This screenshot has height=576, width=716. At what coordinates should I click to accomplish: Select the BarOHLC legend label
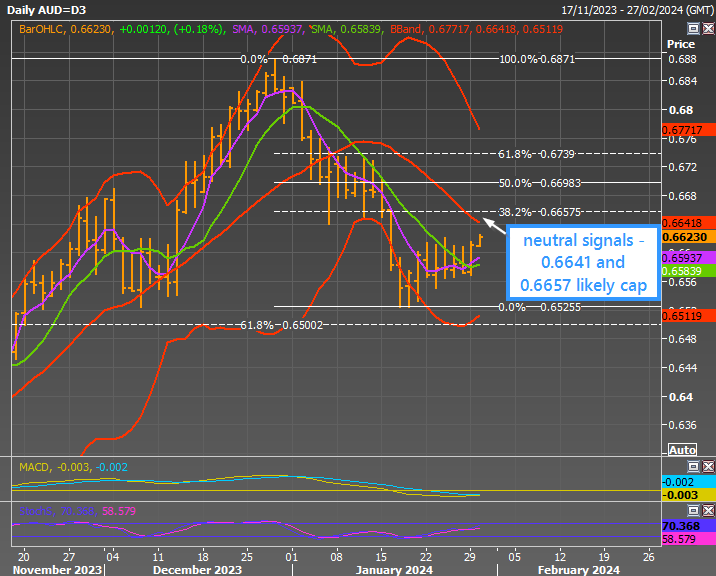(x=42, y=29)
